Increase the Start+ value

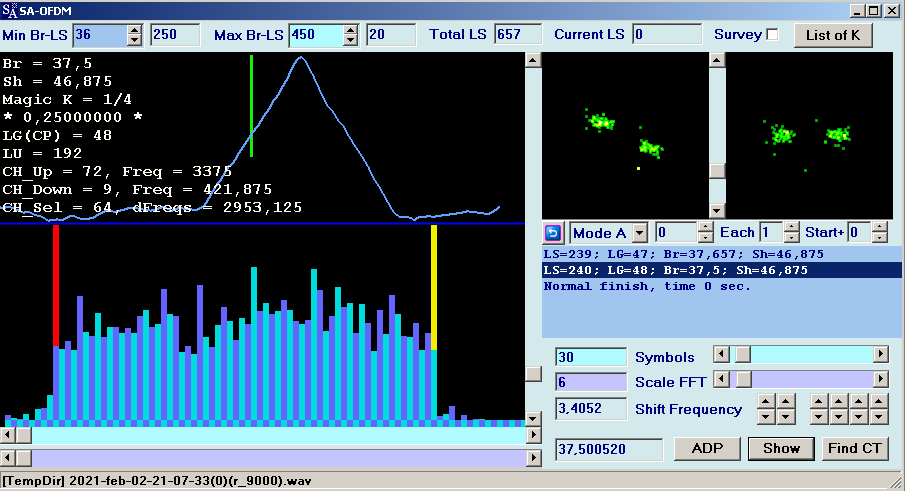click(x=879, y=228)
